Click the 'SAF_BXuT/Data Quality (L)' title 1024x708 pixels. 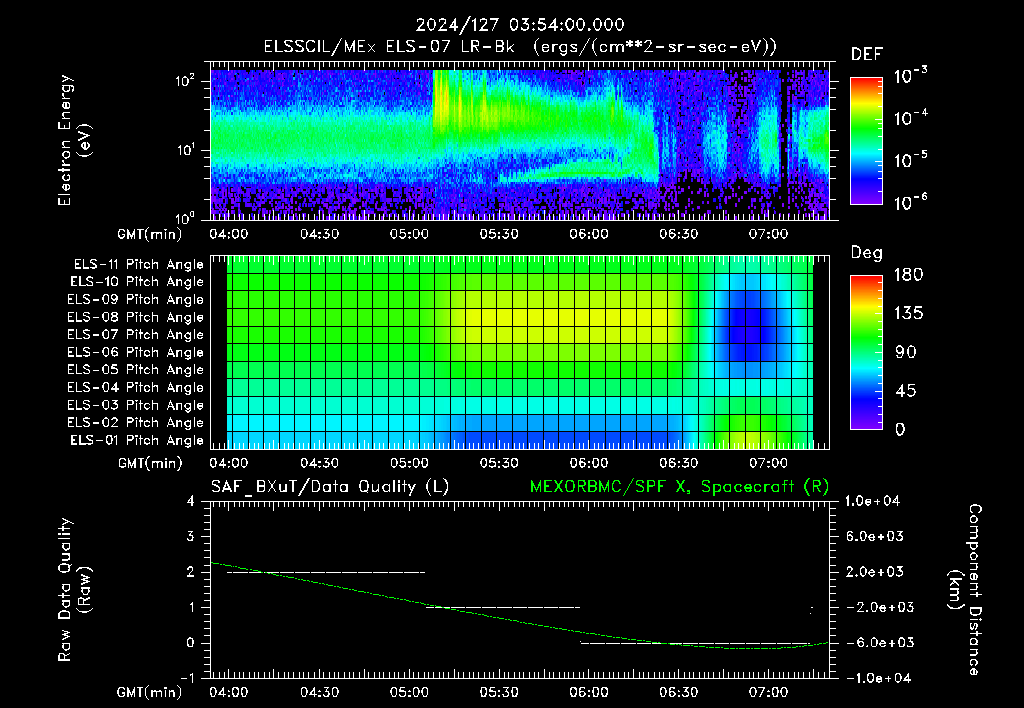(330, 487)
